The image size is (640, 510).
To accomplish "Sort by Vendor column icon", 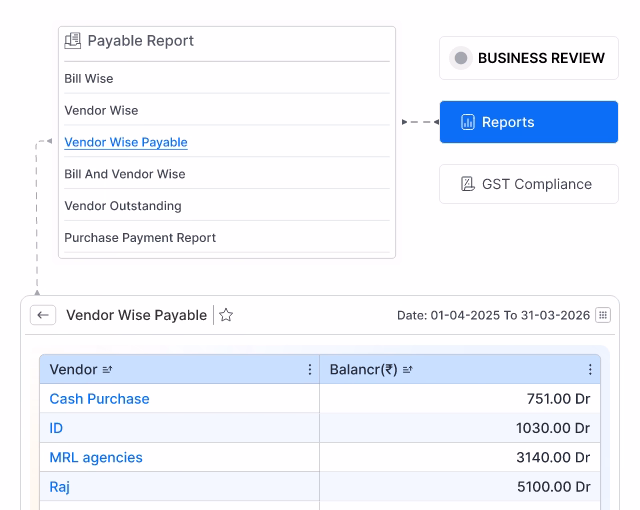I will tap(107, 370).
